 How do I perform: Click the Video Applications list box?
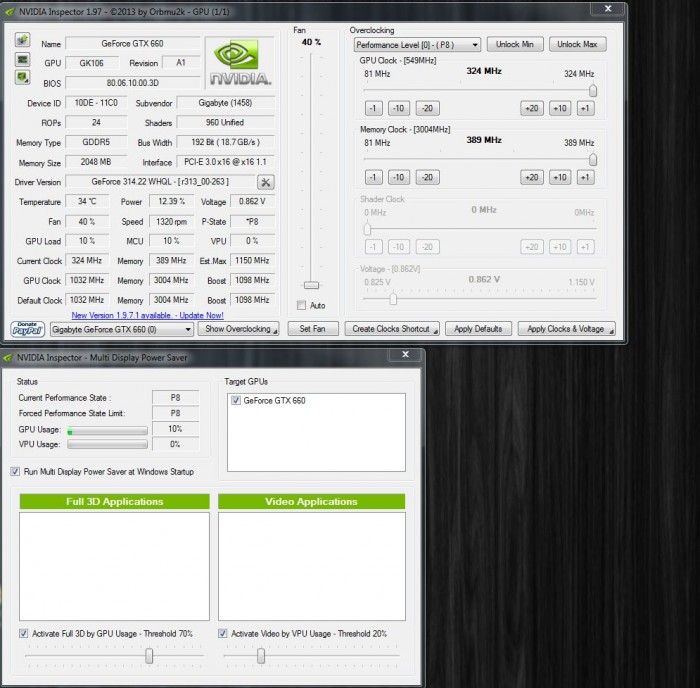[312, 566]
